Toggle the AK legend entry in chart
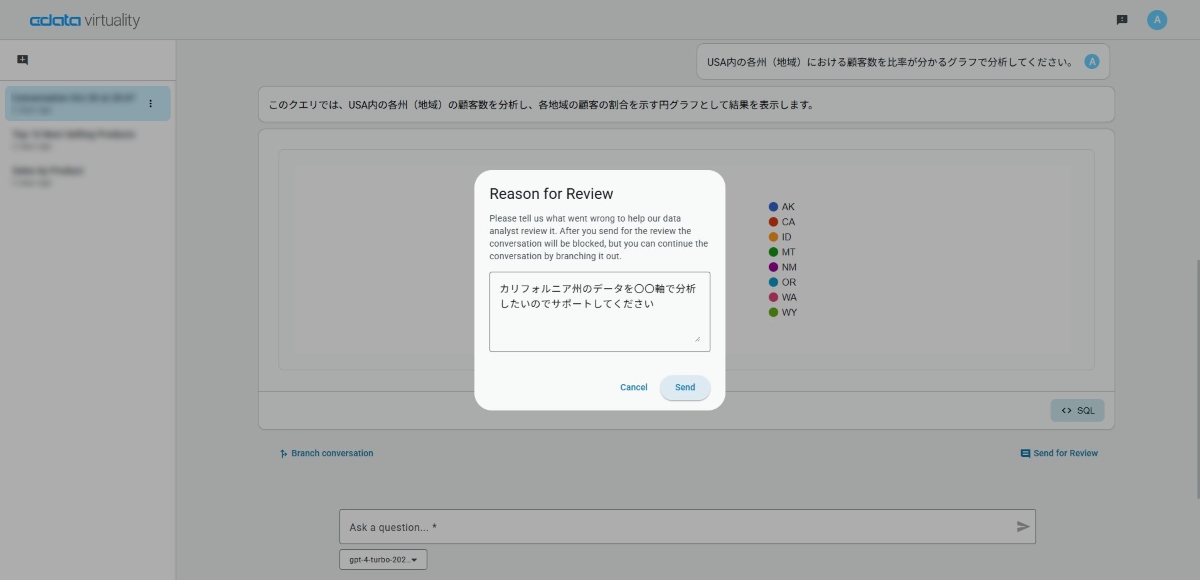This screenshot has width=1200, height=580. coord(781,207)
